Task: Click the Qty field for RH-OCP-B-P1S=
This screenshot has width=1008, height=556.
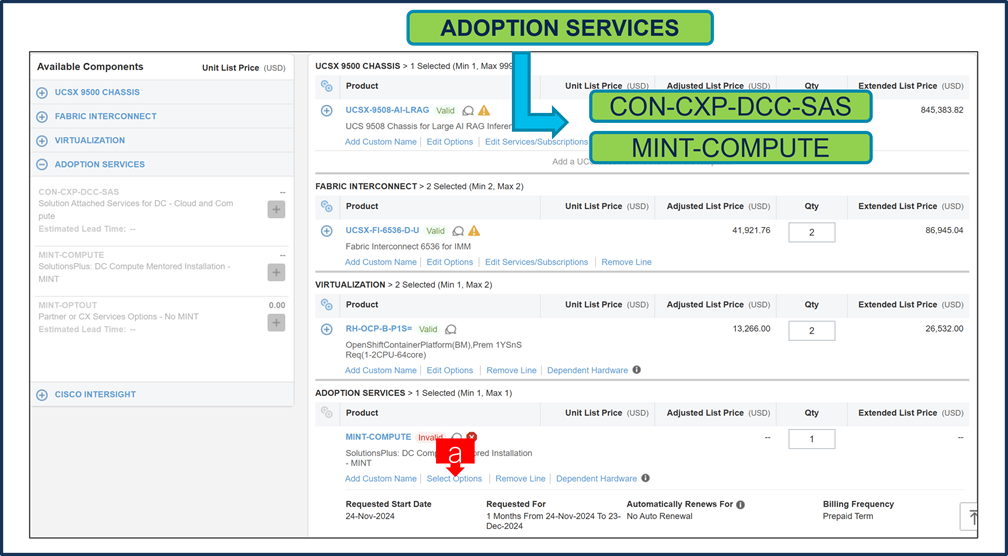Action: point(812,331)
